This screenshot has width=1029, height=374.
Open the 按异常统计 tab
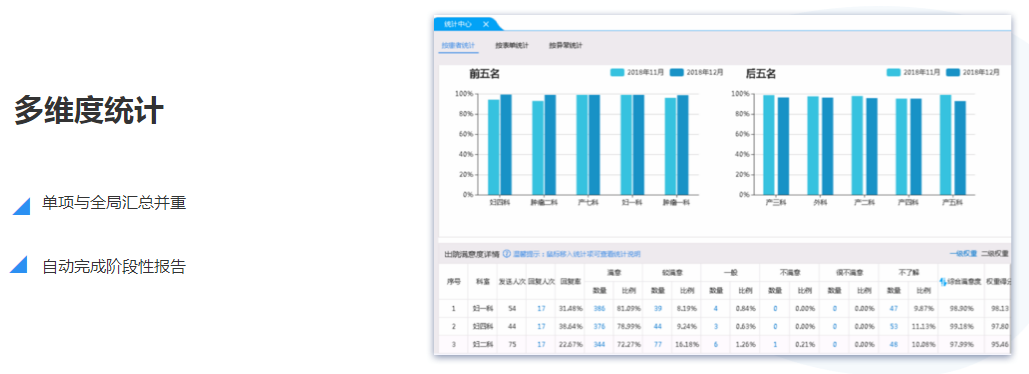(566, 45)
